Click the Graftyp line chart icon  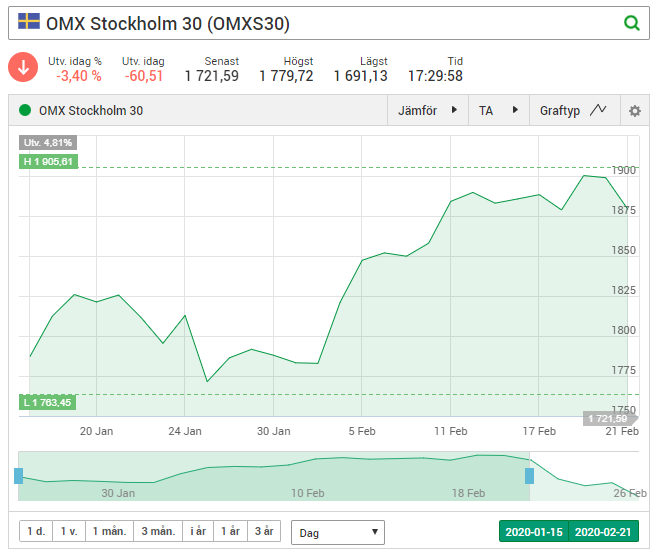(598, 110)
